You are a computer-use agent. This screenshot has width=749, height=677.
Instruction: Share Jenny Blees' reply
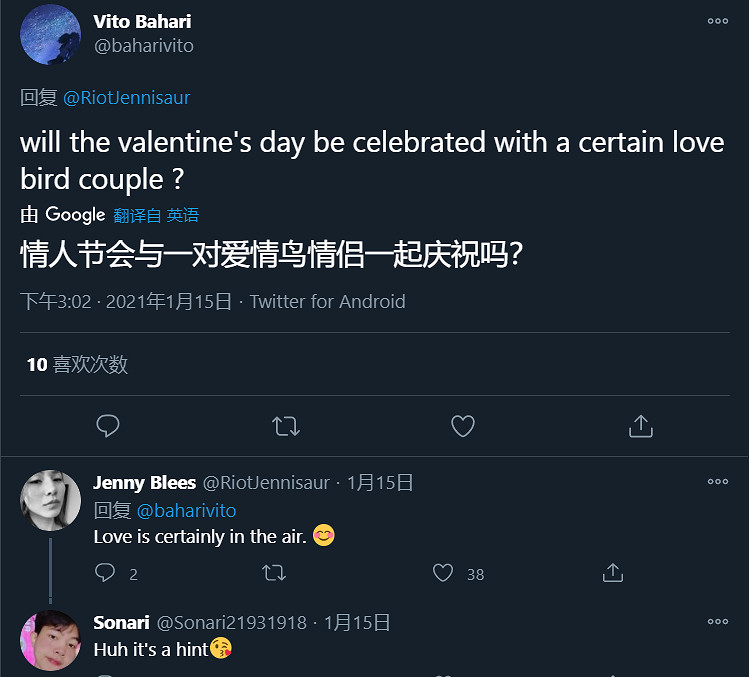click(x=613, y=573)
